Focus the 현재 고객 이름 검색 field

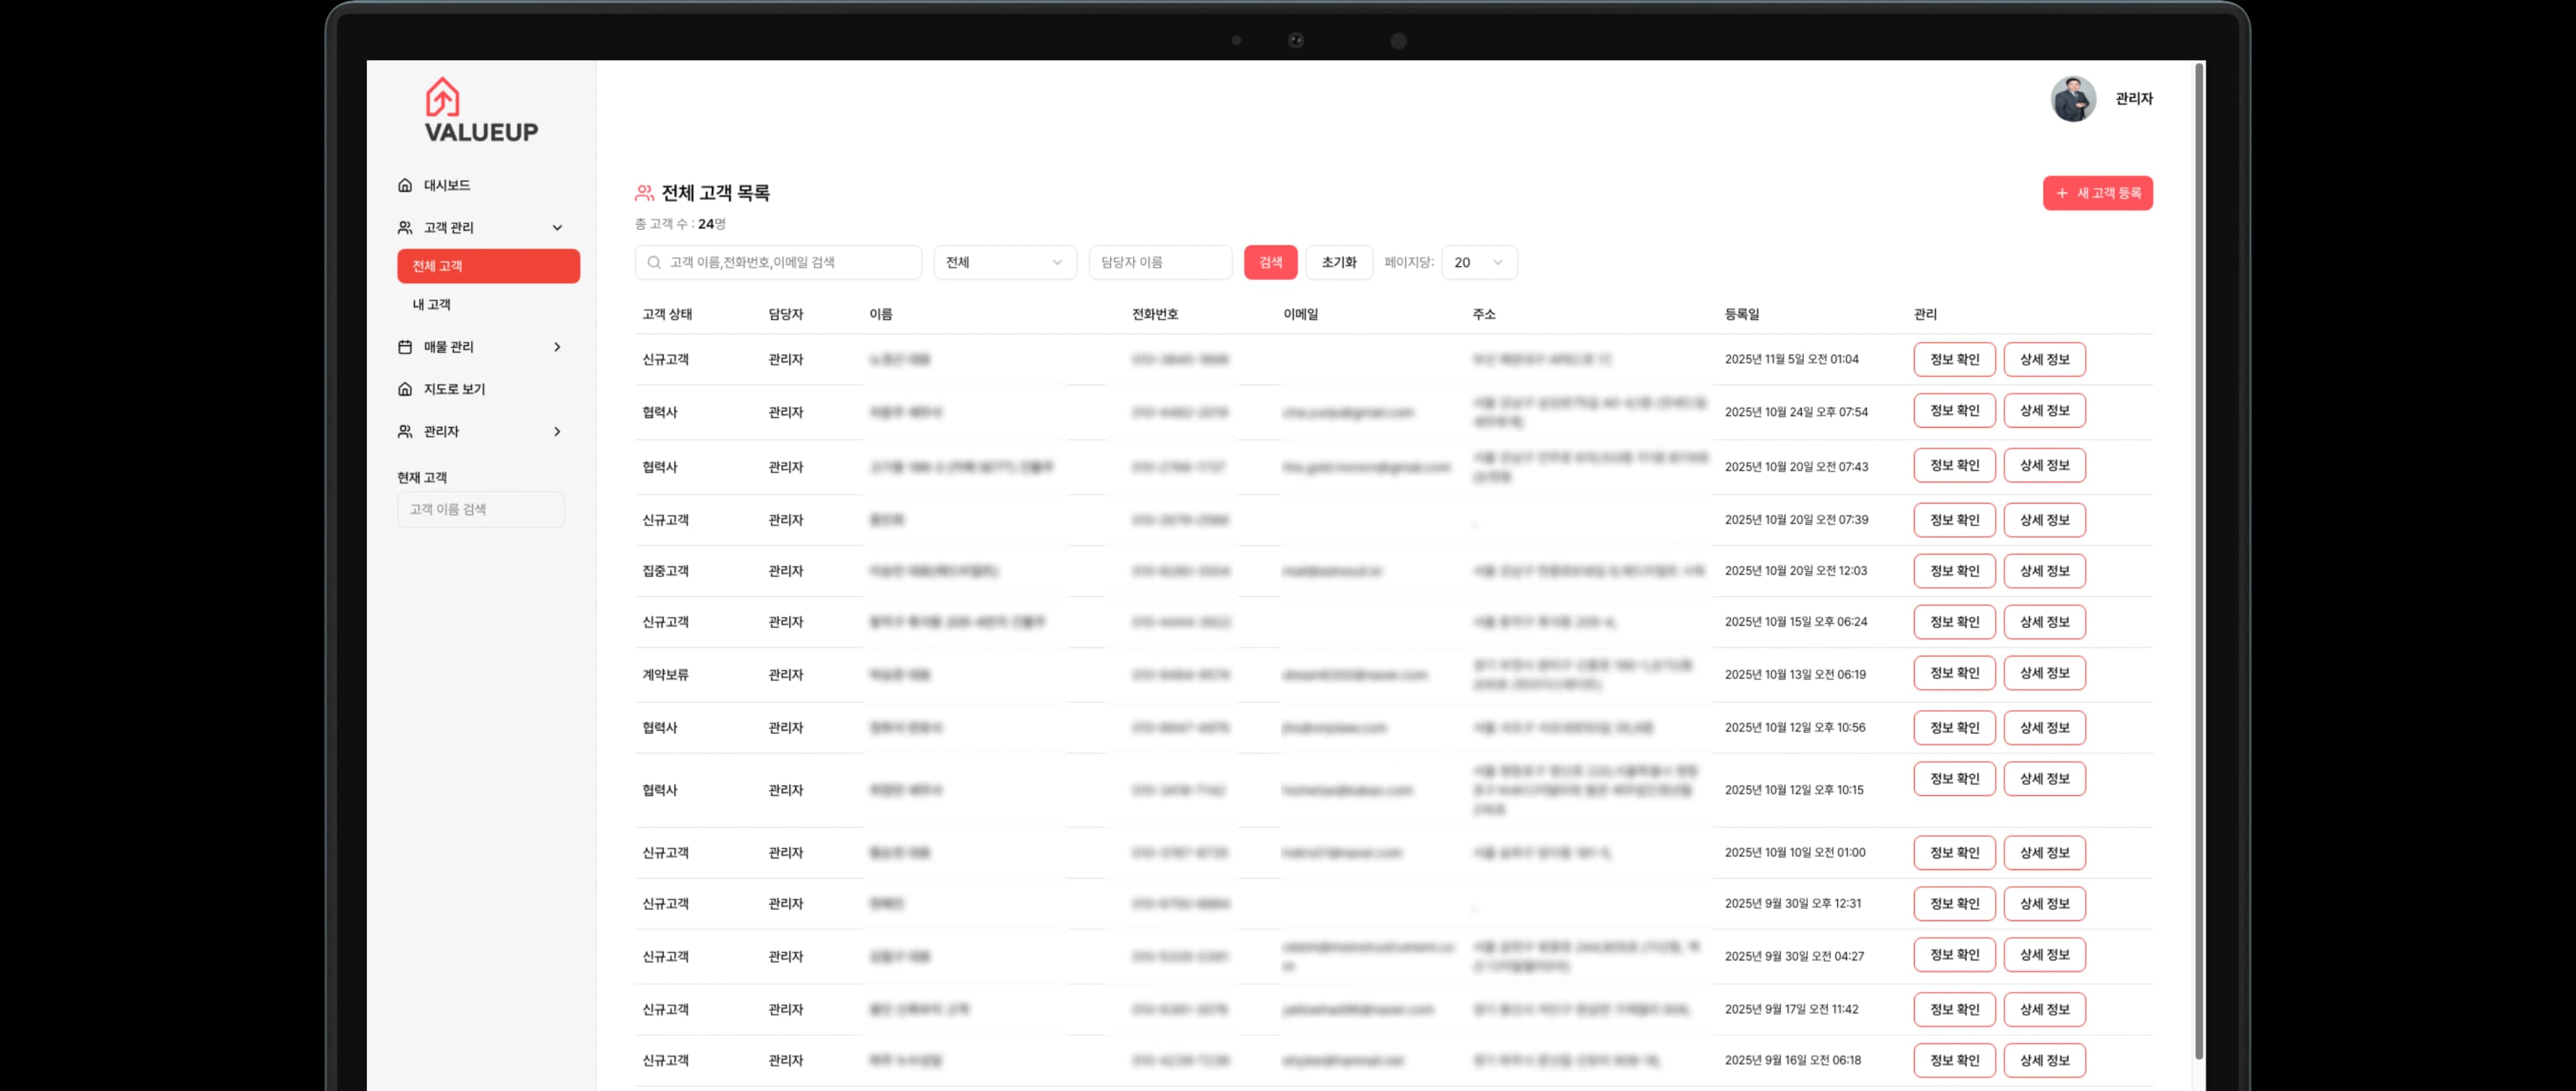(480, 509)
